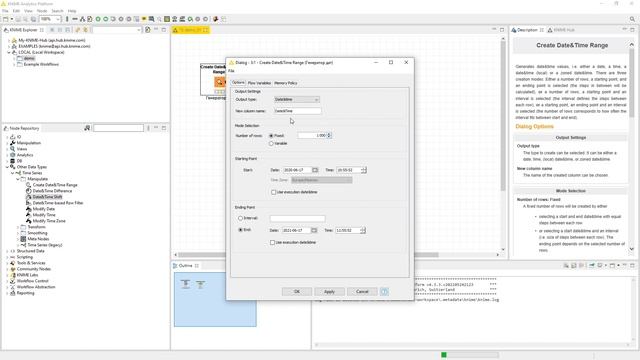The width and height of the screenshot is (640, 360).
Task: Expand the Transform folder in repository
Action: tap(18, 227)
